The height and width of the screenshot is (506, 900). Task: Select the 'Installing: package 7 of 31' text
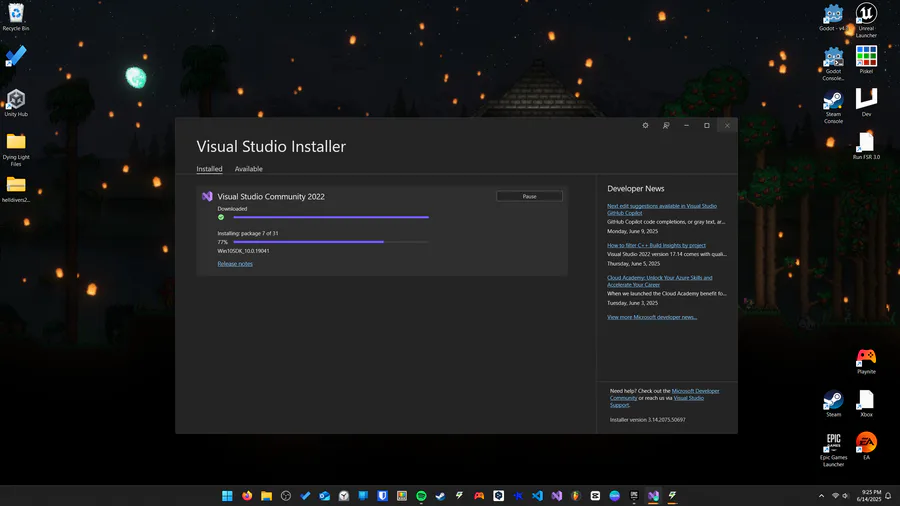click(x=247, y=233)
